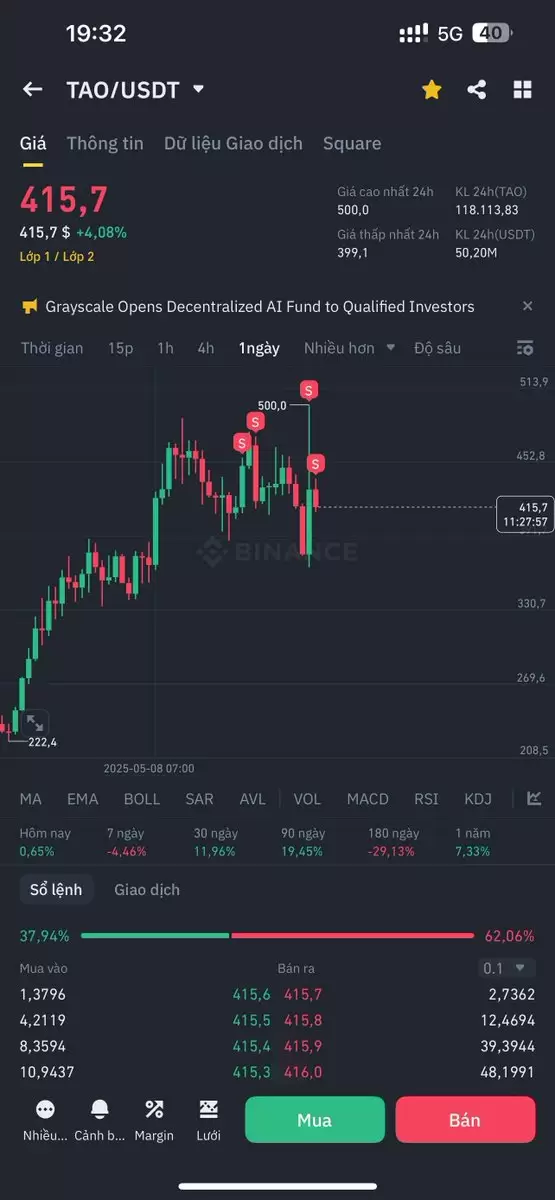The height and width of the screenshot is (1200, 555).
Task: Open the 0.1 order book precision dropdown
Action: tap(507, 968)
